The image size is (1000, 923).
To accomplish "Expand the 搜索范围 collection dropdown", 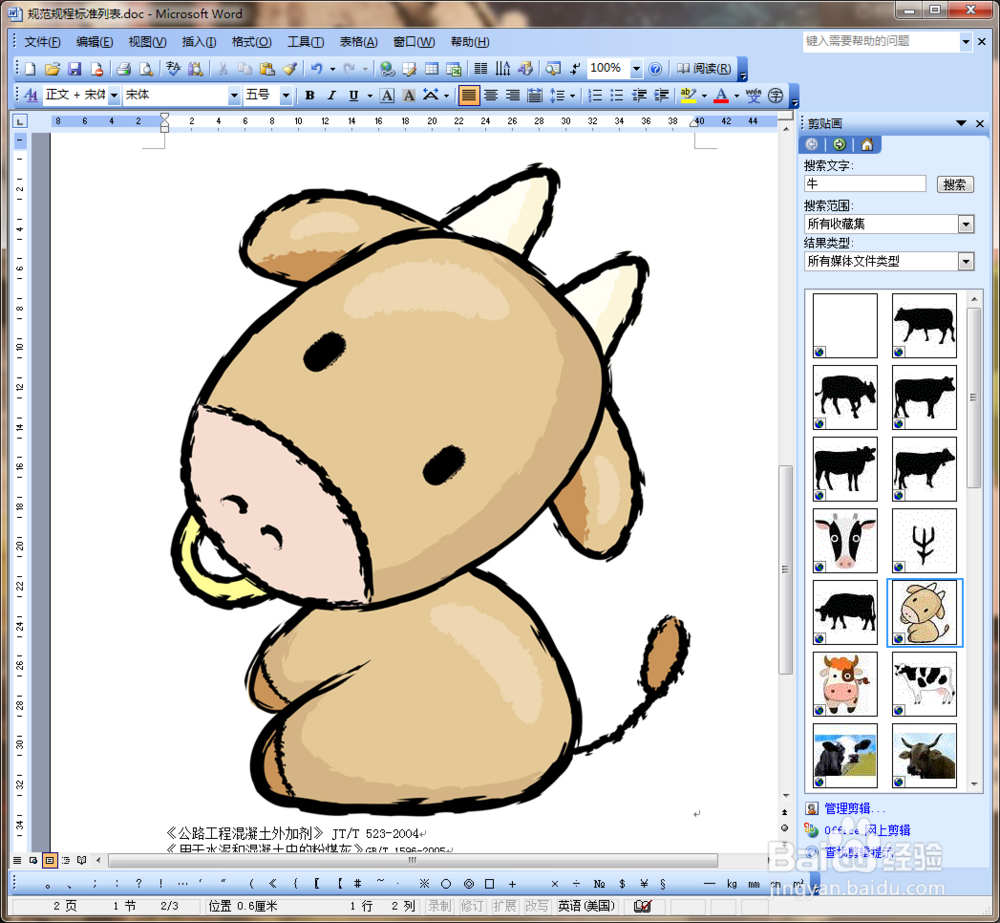I will point(966,224).
